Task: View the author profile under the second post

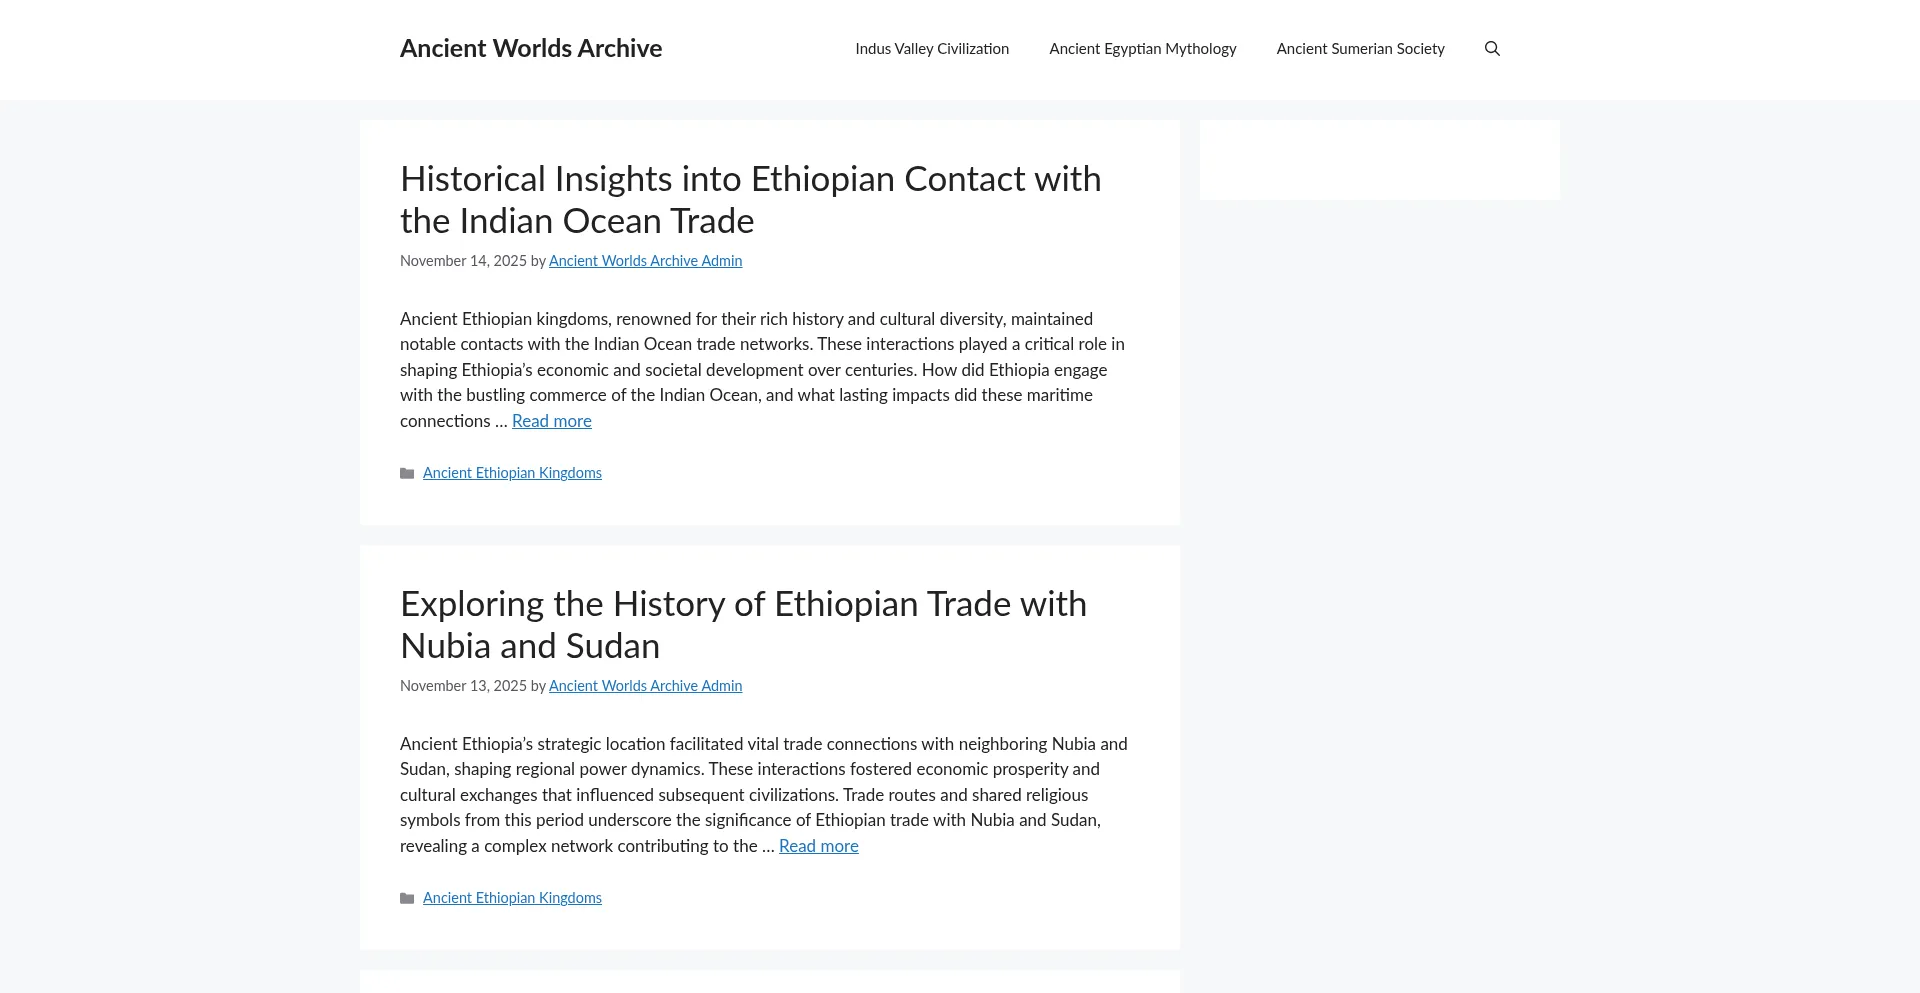Action: point(645,686)
